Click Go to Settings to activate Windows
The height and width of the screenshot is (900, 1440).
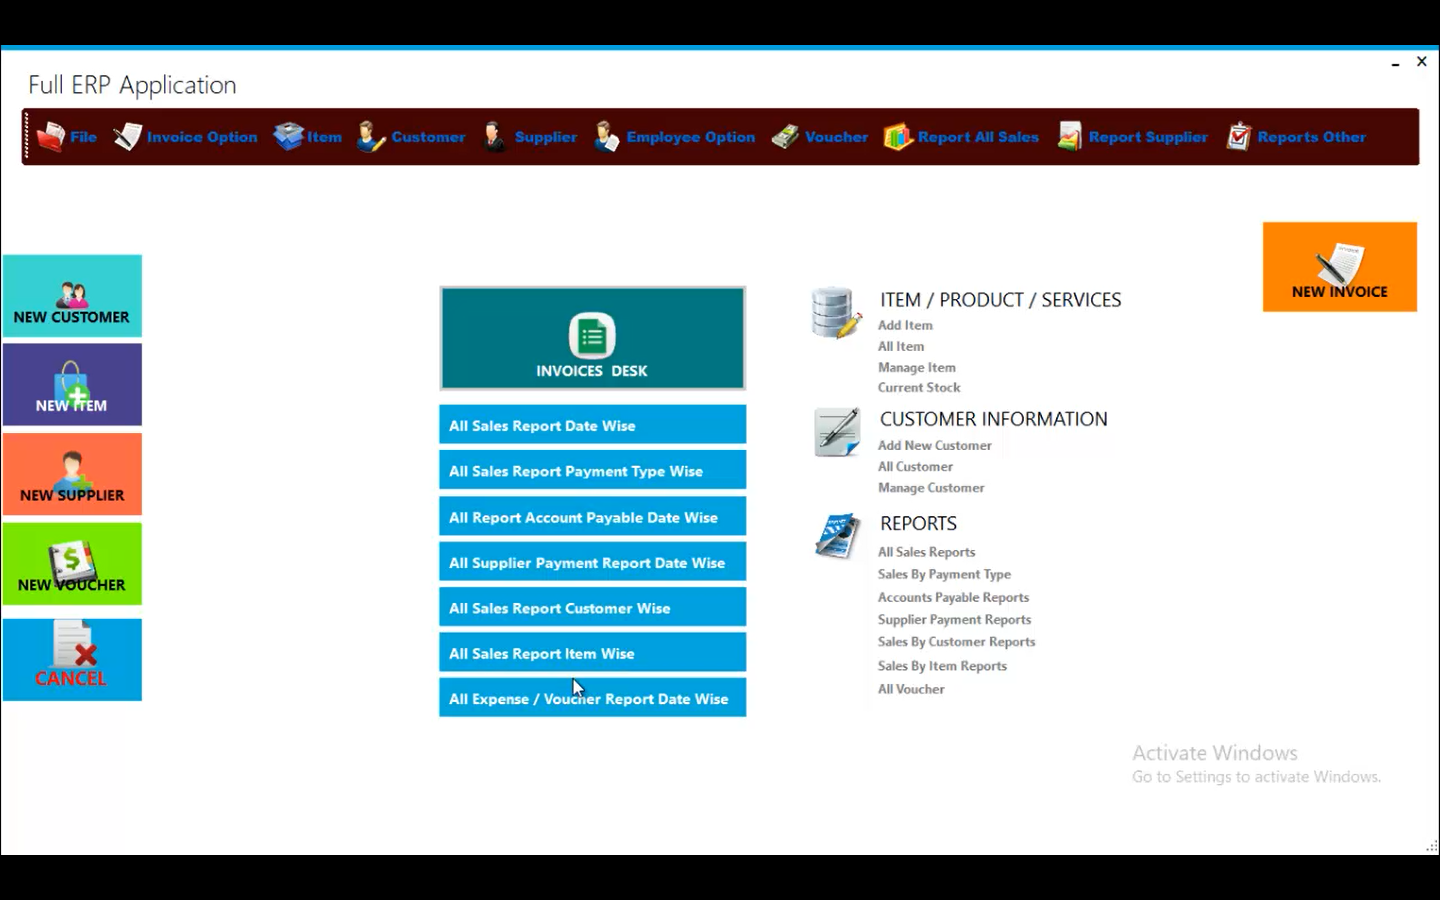click(1256, 776)
